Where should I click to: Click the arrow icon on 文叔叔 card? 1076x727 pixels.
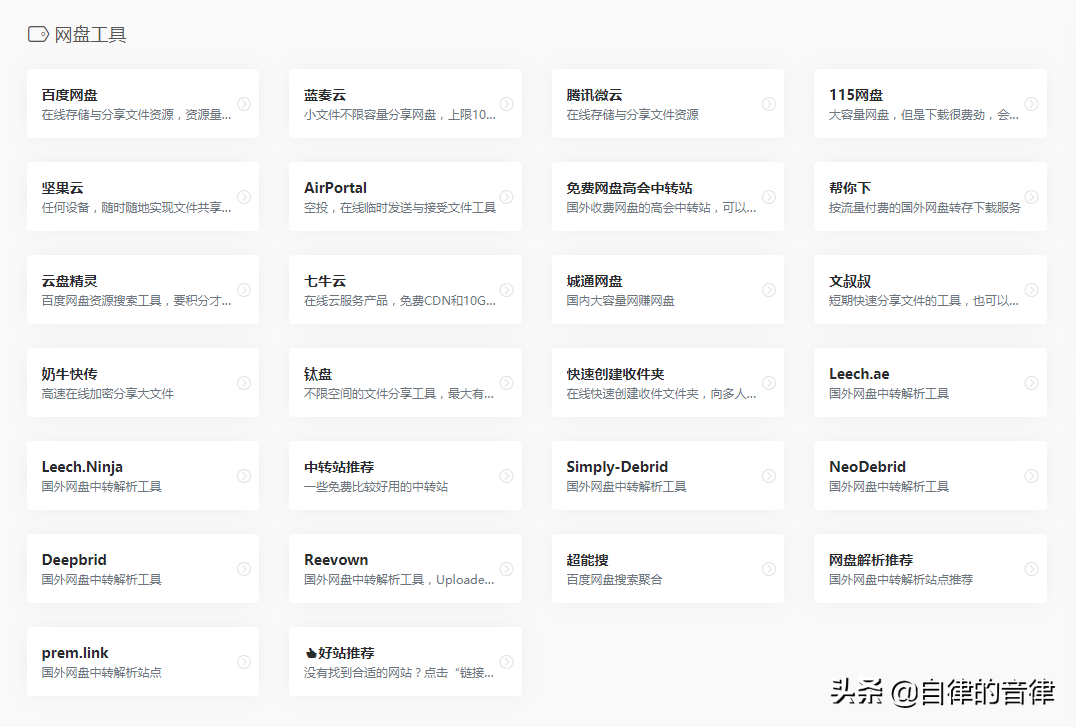coord(1031,290)
